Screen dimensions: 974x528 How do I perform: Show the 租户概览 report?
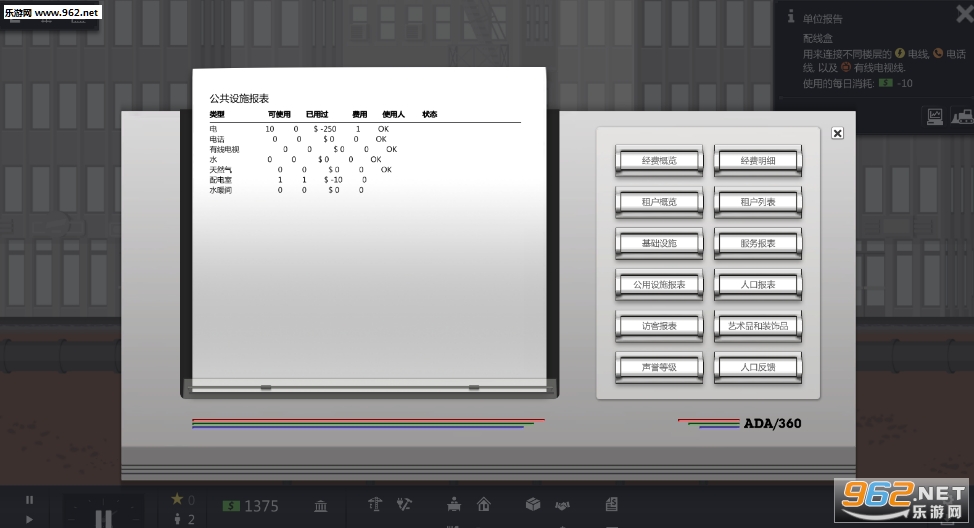[x=659, y=202]
